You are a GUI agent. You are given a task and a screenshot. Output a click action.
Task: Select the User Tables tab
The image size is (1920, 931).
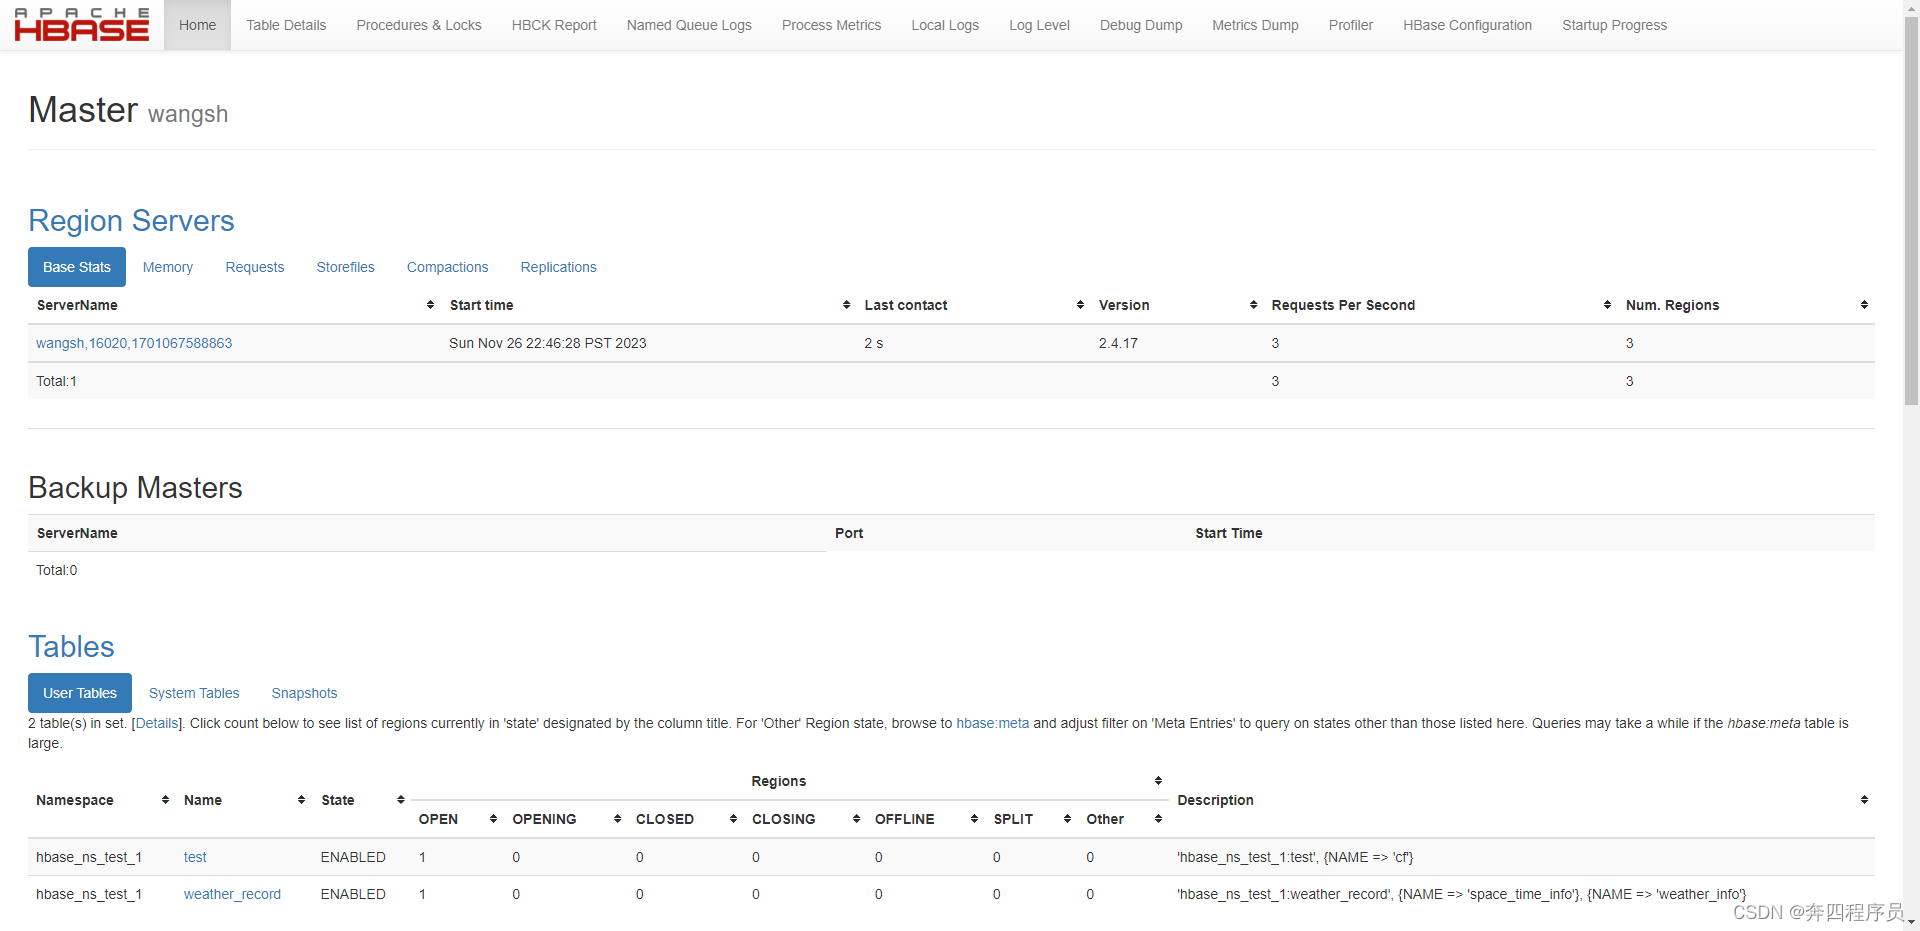click(x=80, y=693)
